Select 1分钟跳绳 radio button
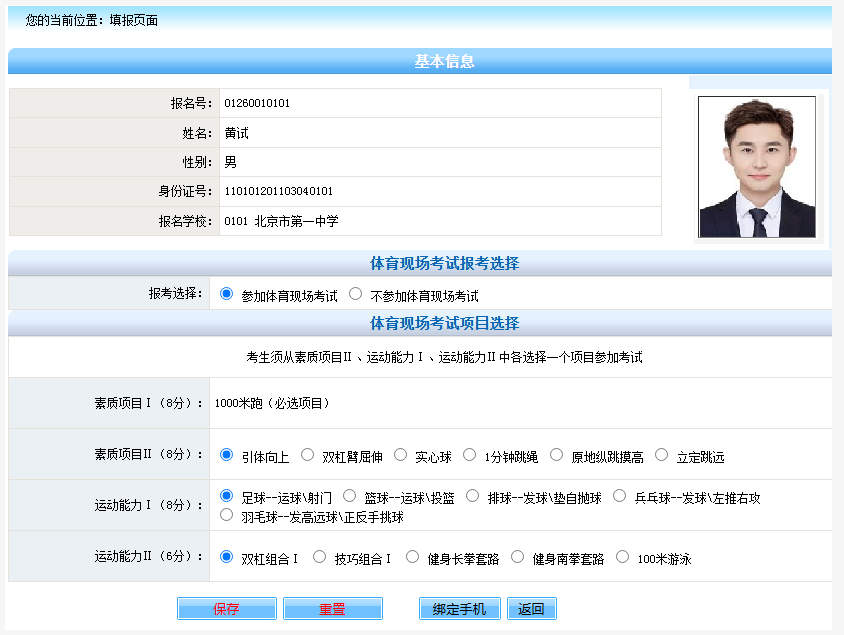 click(470, 455)
